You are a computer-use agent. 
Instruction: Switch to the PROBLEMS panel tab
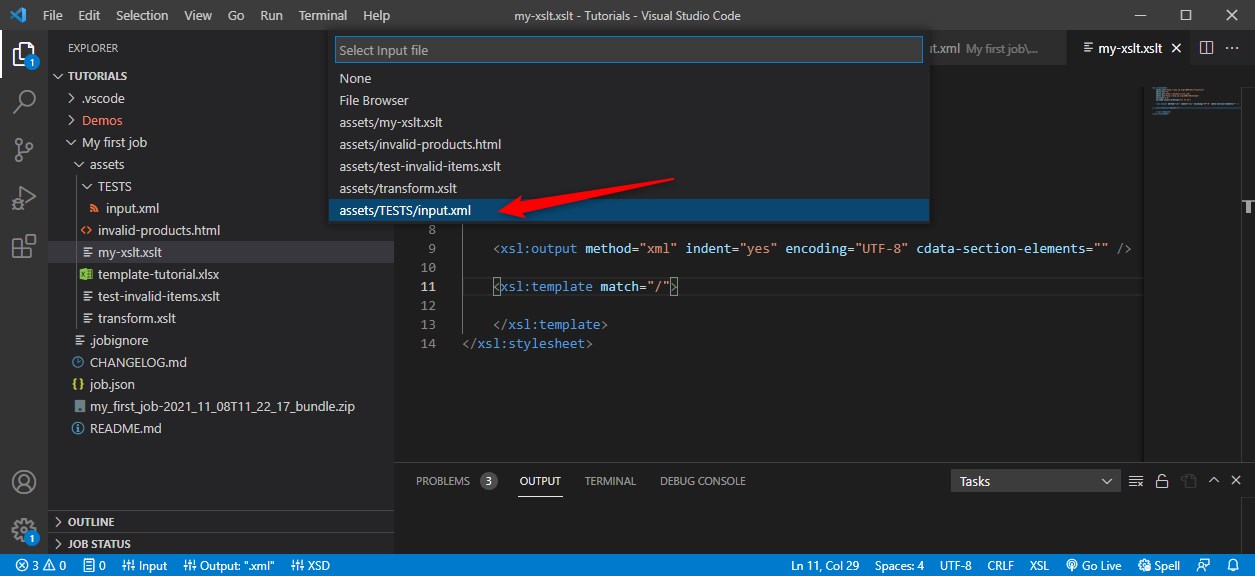point(456,481)
